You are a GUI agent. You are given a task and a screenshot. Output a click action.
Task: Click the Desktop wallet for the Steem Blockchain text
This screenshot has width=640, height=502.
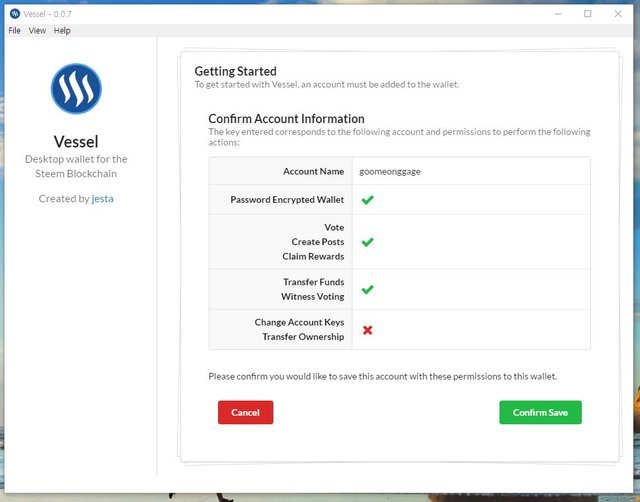click(x=76, y=166)
